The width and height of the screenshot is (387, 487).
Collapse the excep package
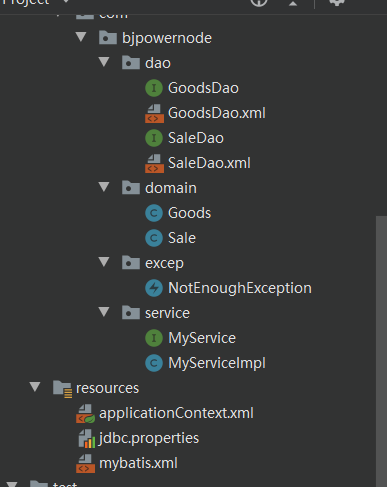coord(104,262)
